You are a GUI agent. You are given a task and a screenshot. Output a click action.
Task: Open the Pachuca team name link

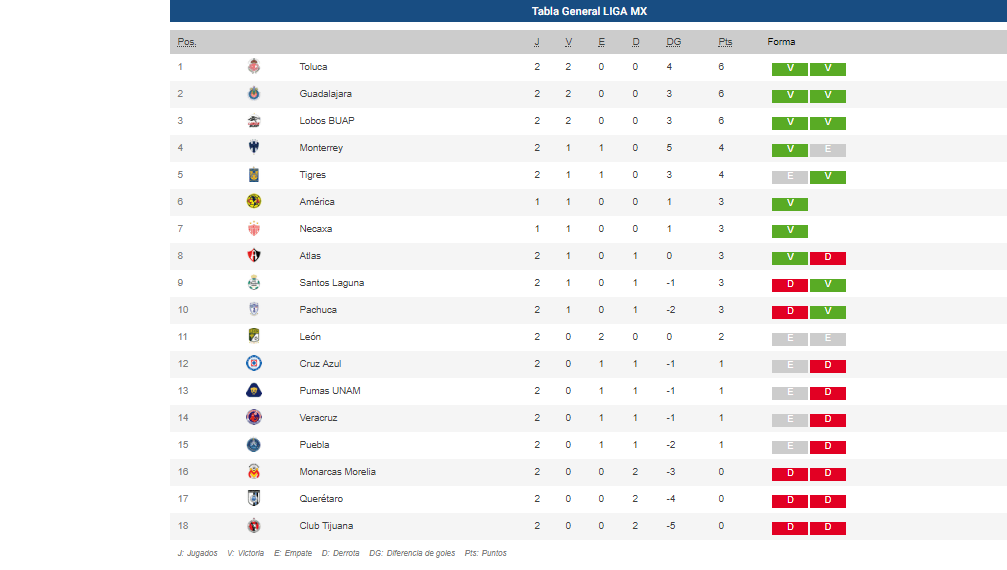(x=318, y=310)
